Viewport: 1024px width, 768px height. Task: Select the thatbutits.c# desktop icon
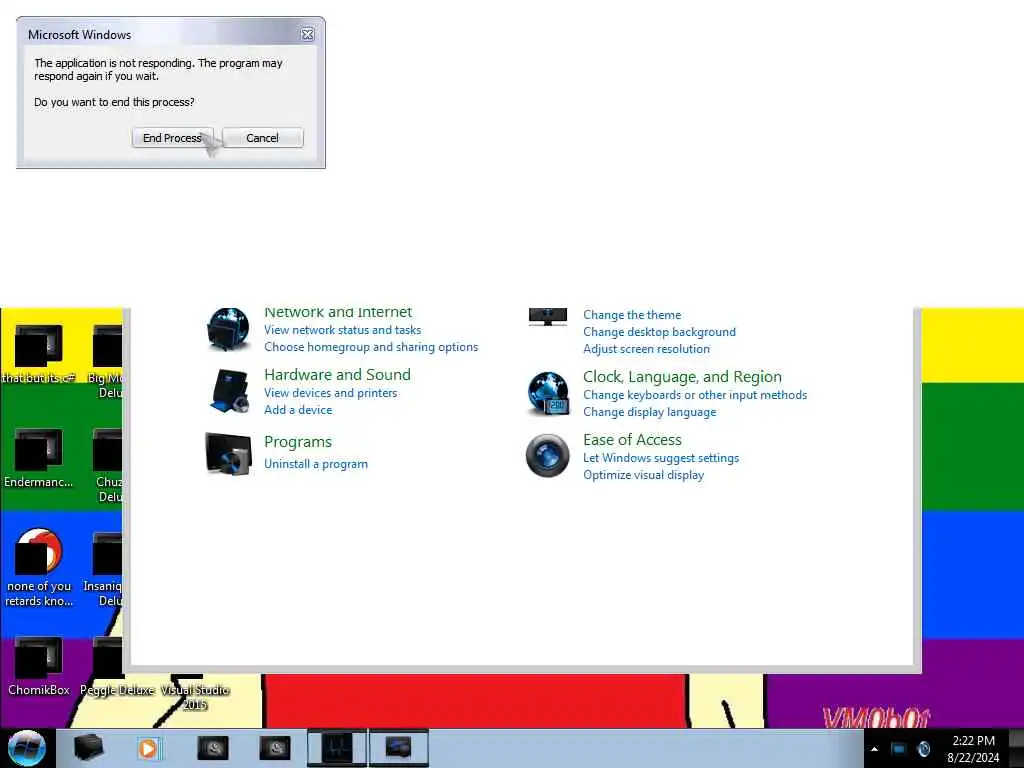pyautogui.click(x=39, y=353)
